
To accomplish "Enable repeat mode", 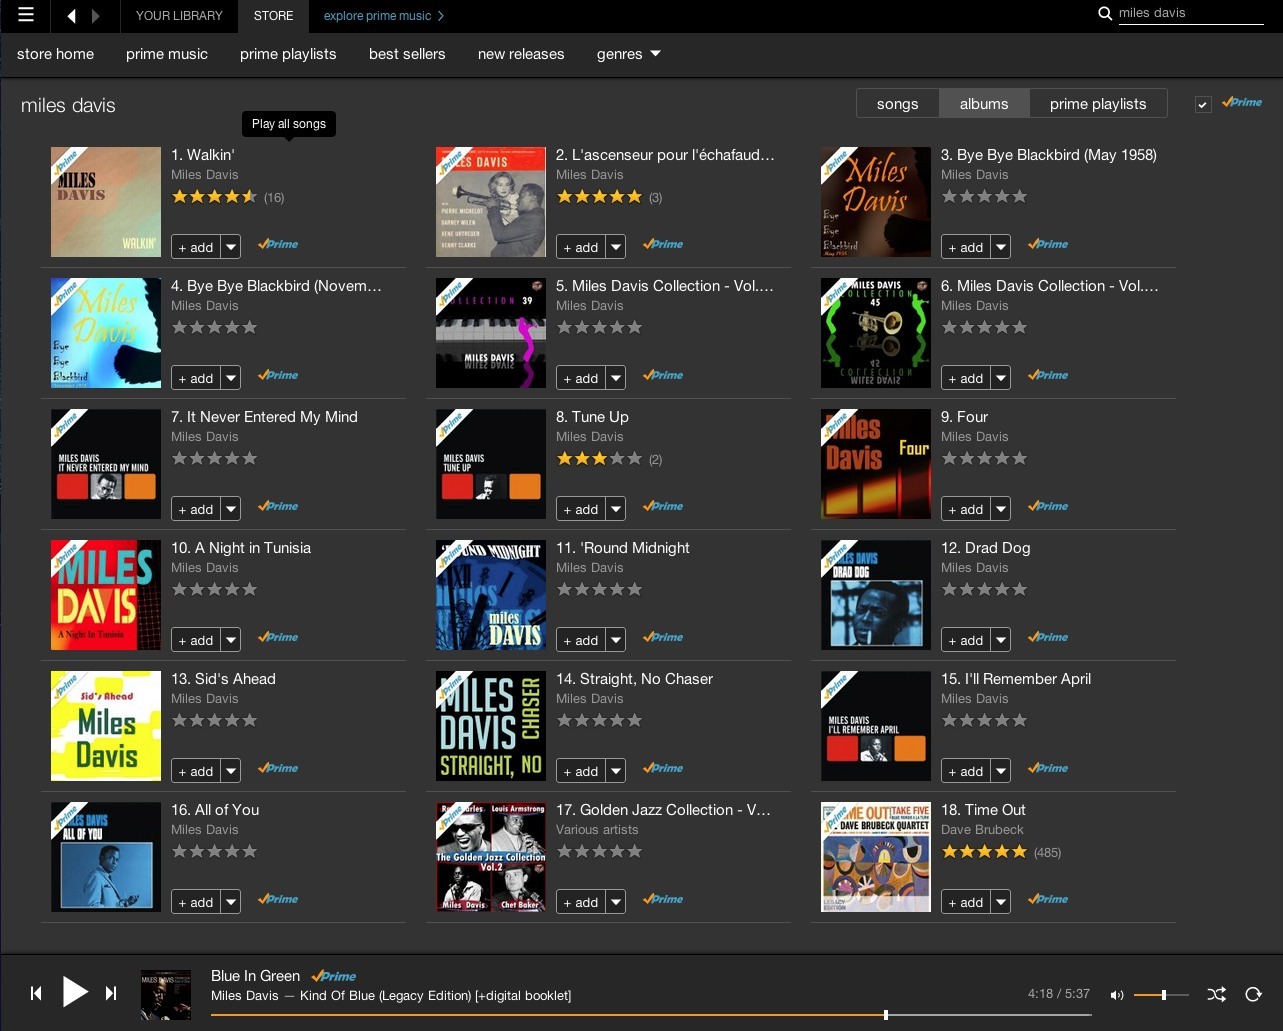I will click(x=1251, y=994).
